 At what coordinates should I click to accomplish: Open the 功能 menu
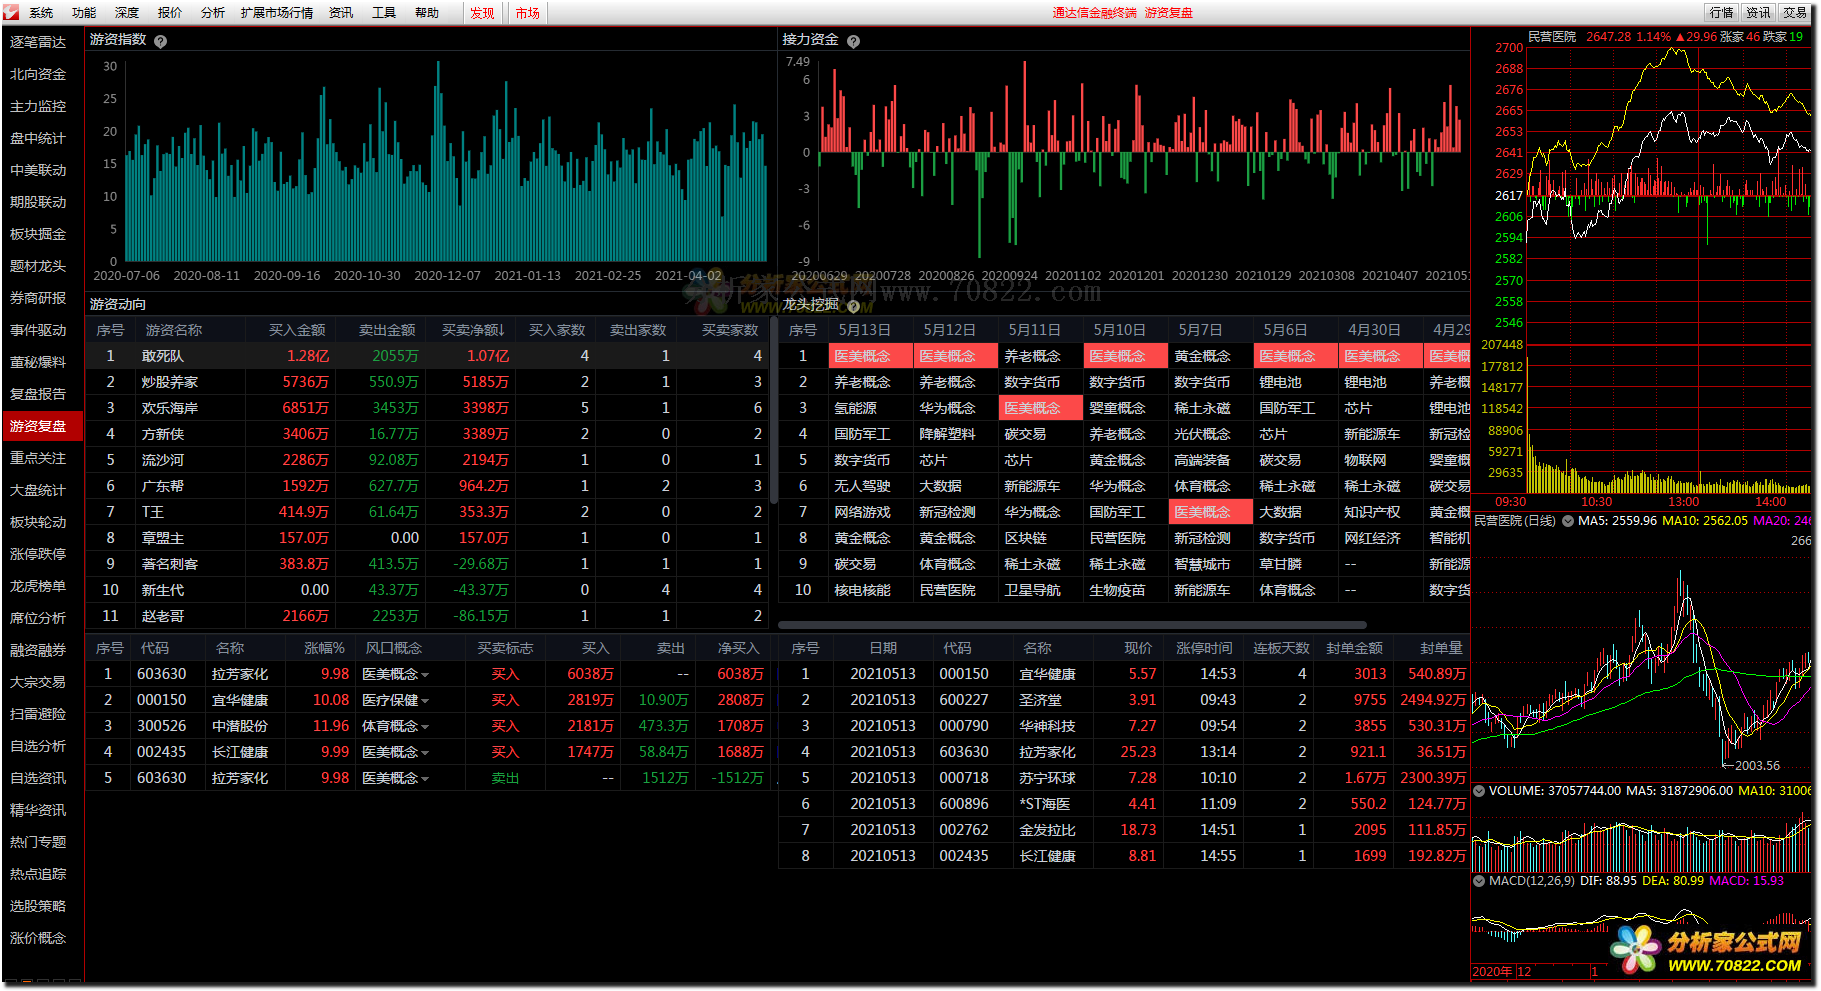[84, 13]
